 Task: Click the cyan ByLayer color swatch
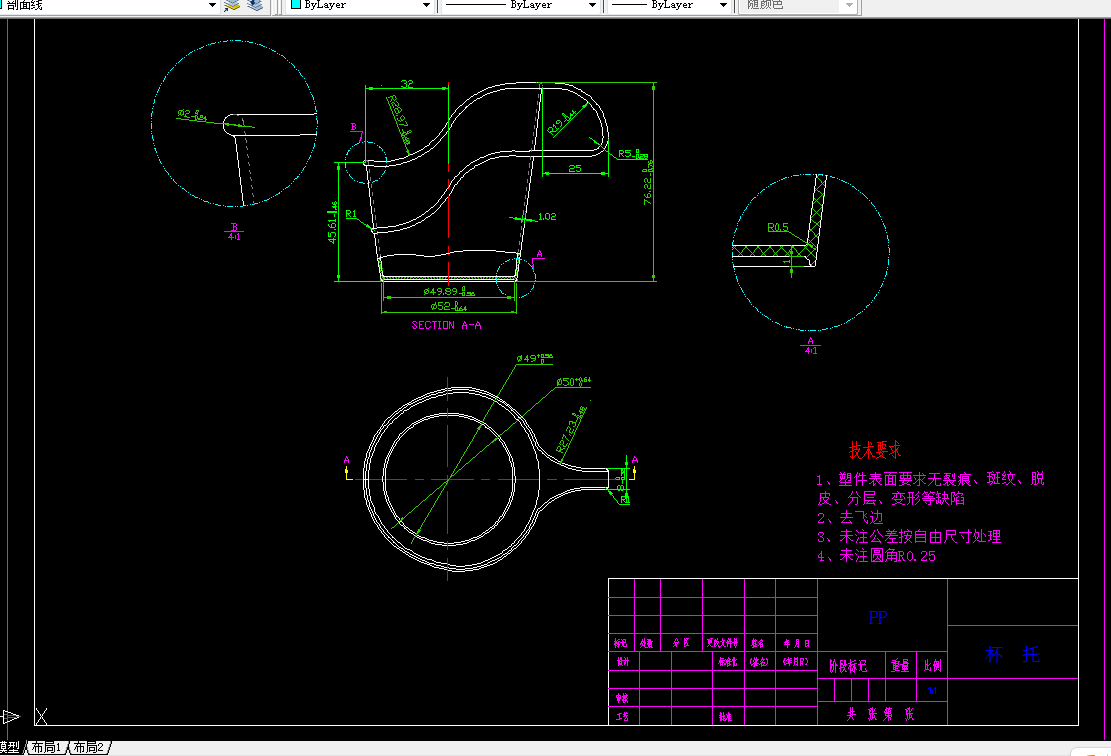tap(296, 4)
